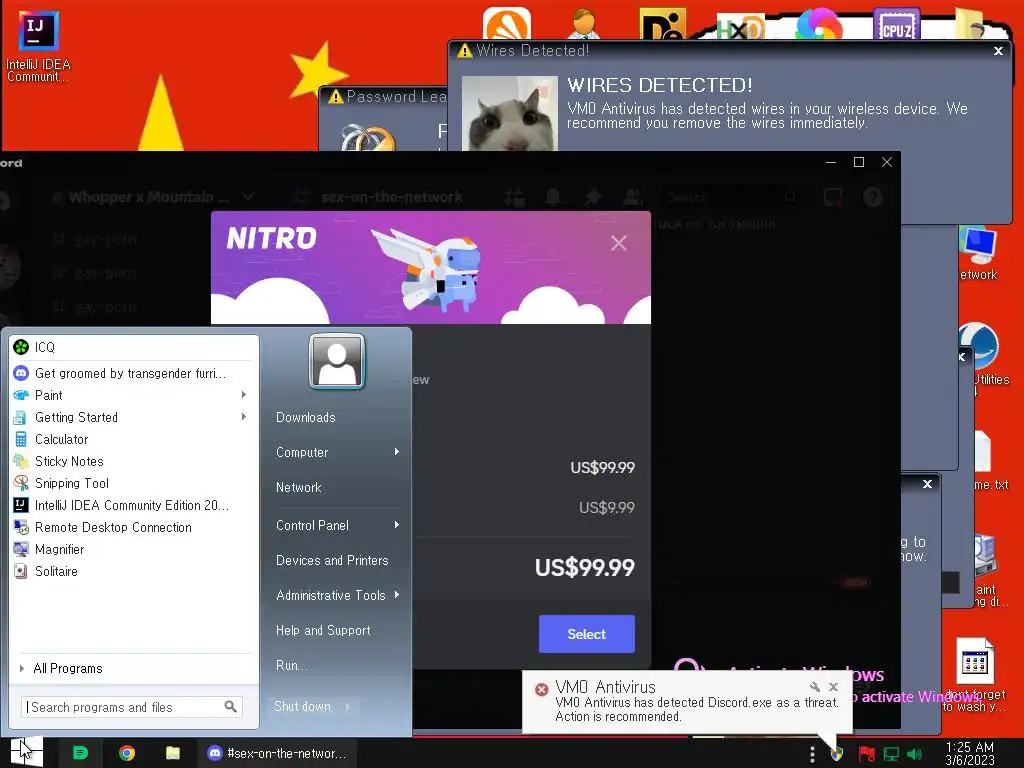
Task: Click the volume speaker tray icon
Action: [x=914, y=754]
